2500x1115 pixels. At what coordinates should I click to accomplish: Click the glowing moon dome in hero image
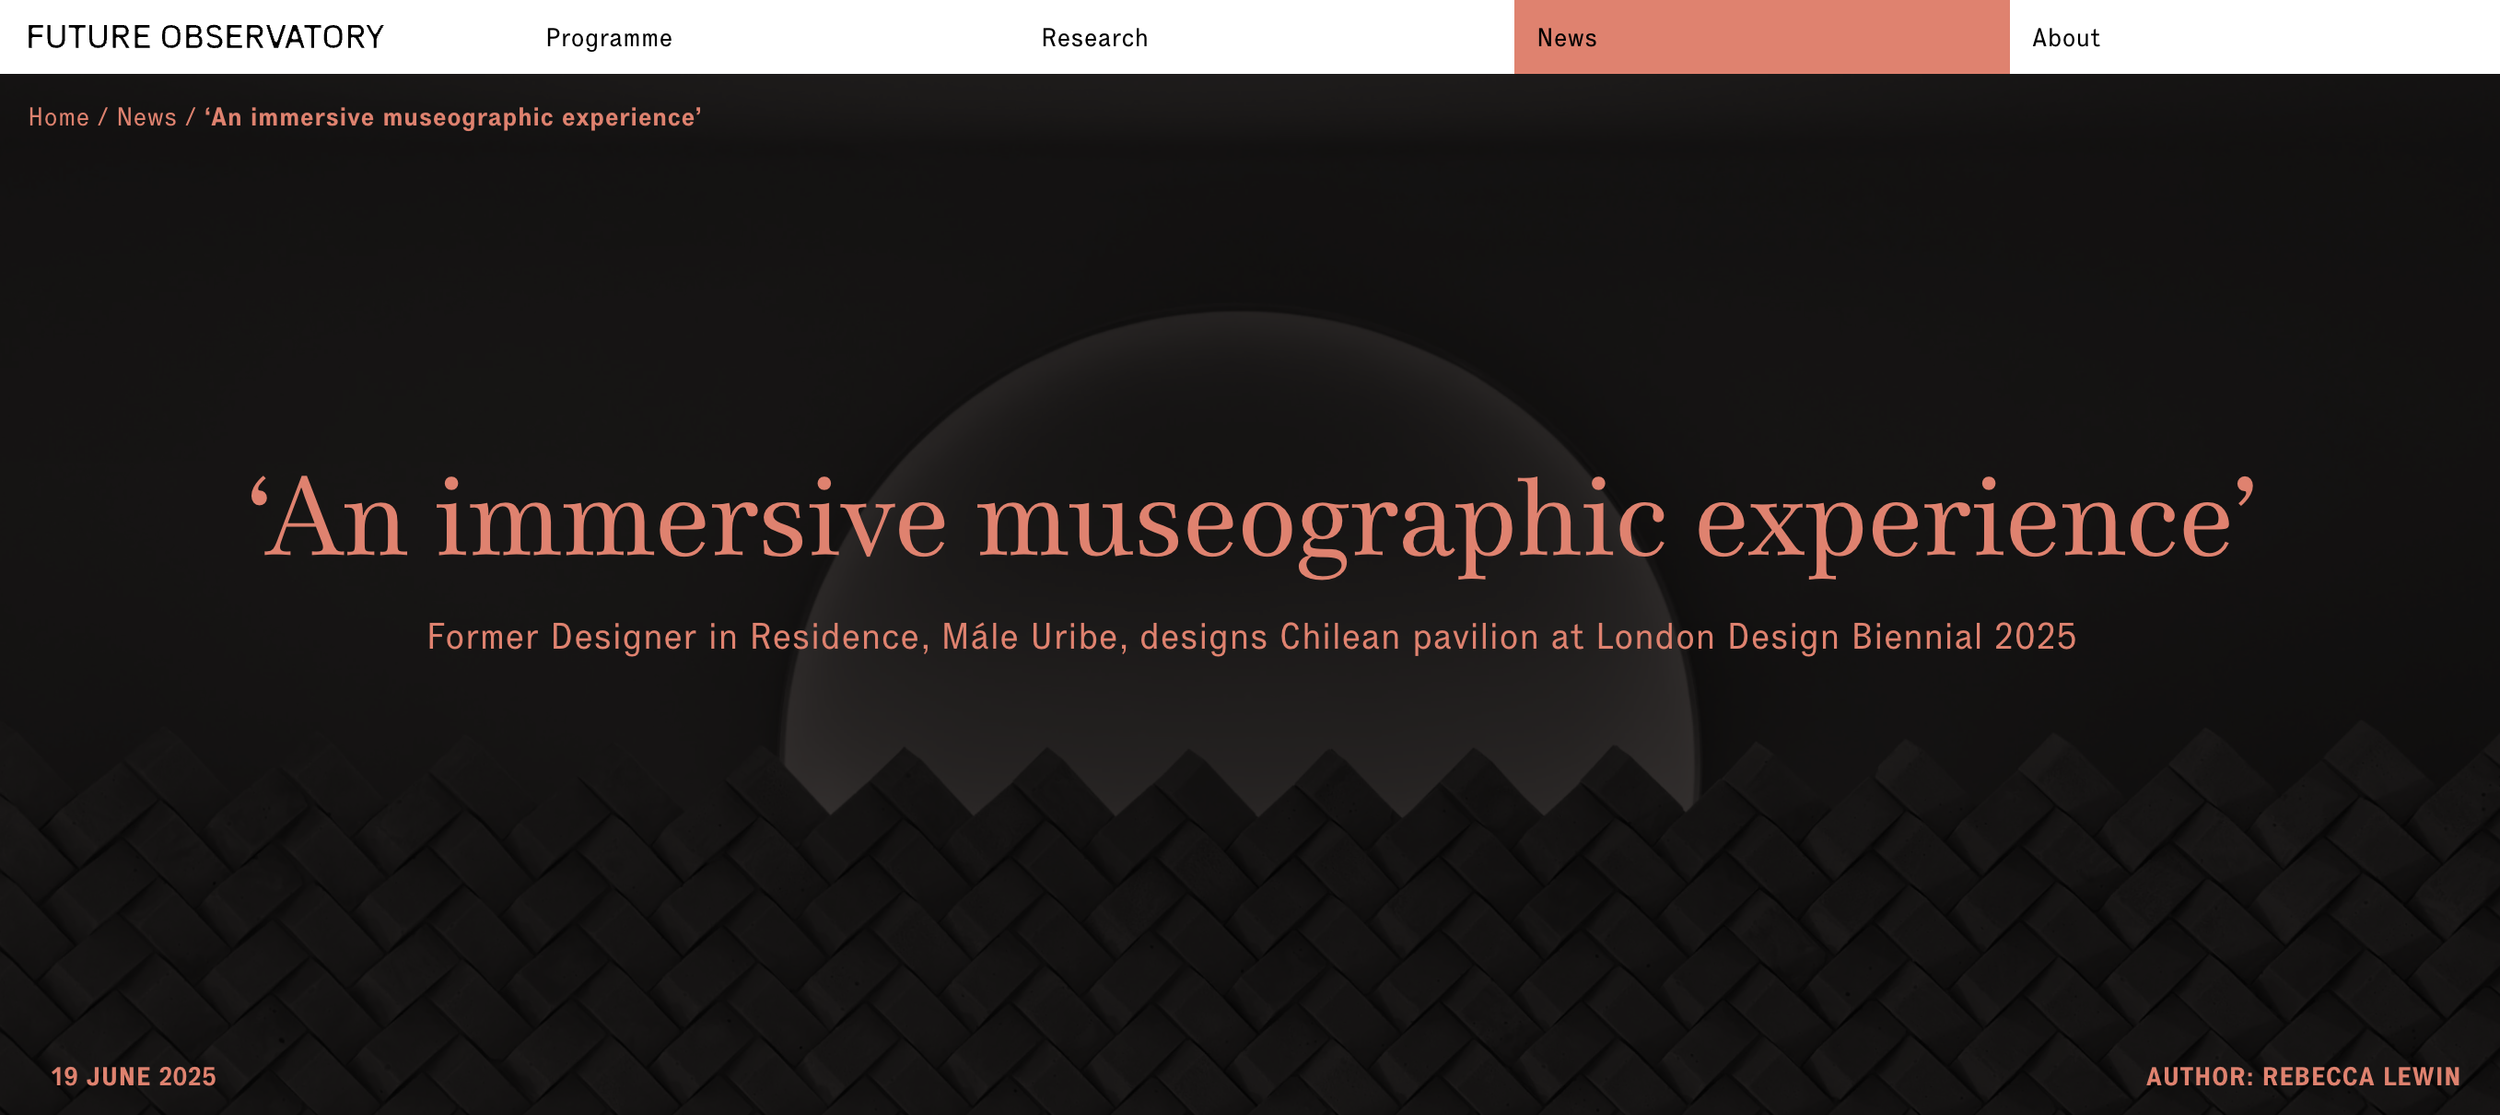[x=1240, y=400]
